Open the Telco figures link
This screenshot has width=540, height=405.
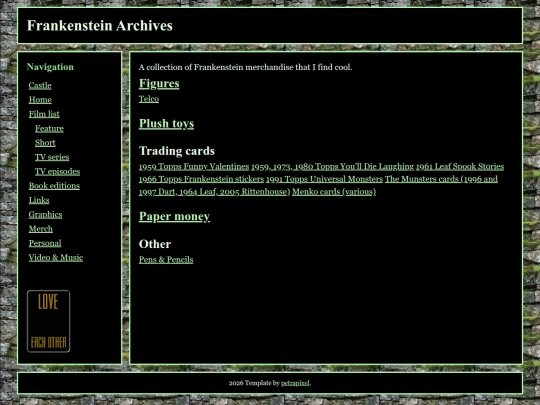(x=149, y=99)
